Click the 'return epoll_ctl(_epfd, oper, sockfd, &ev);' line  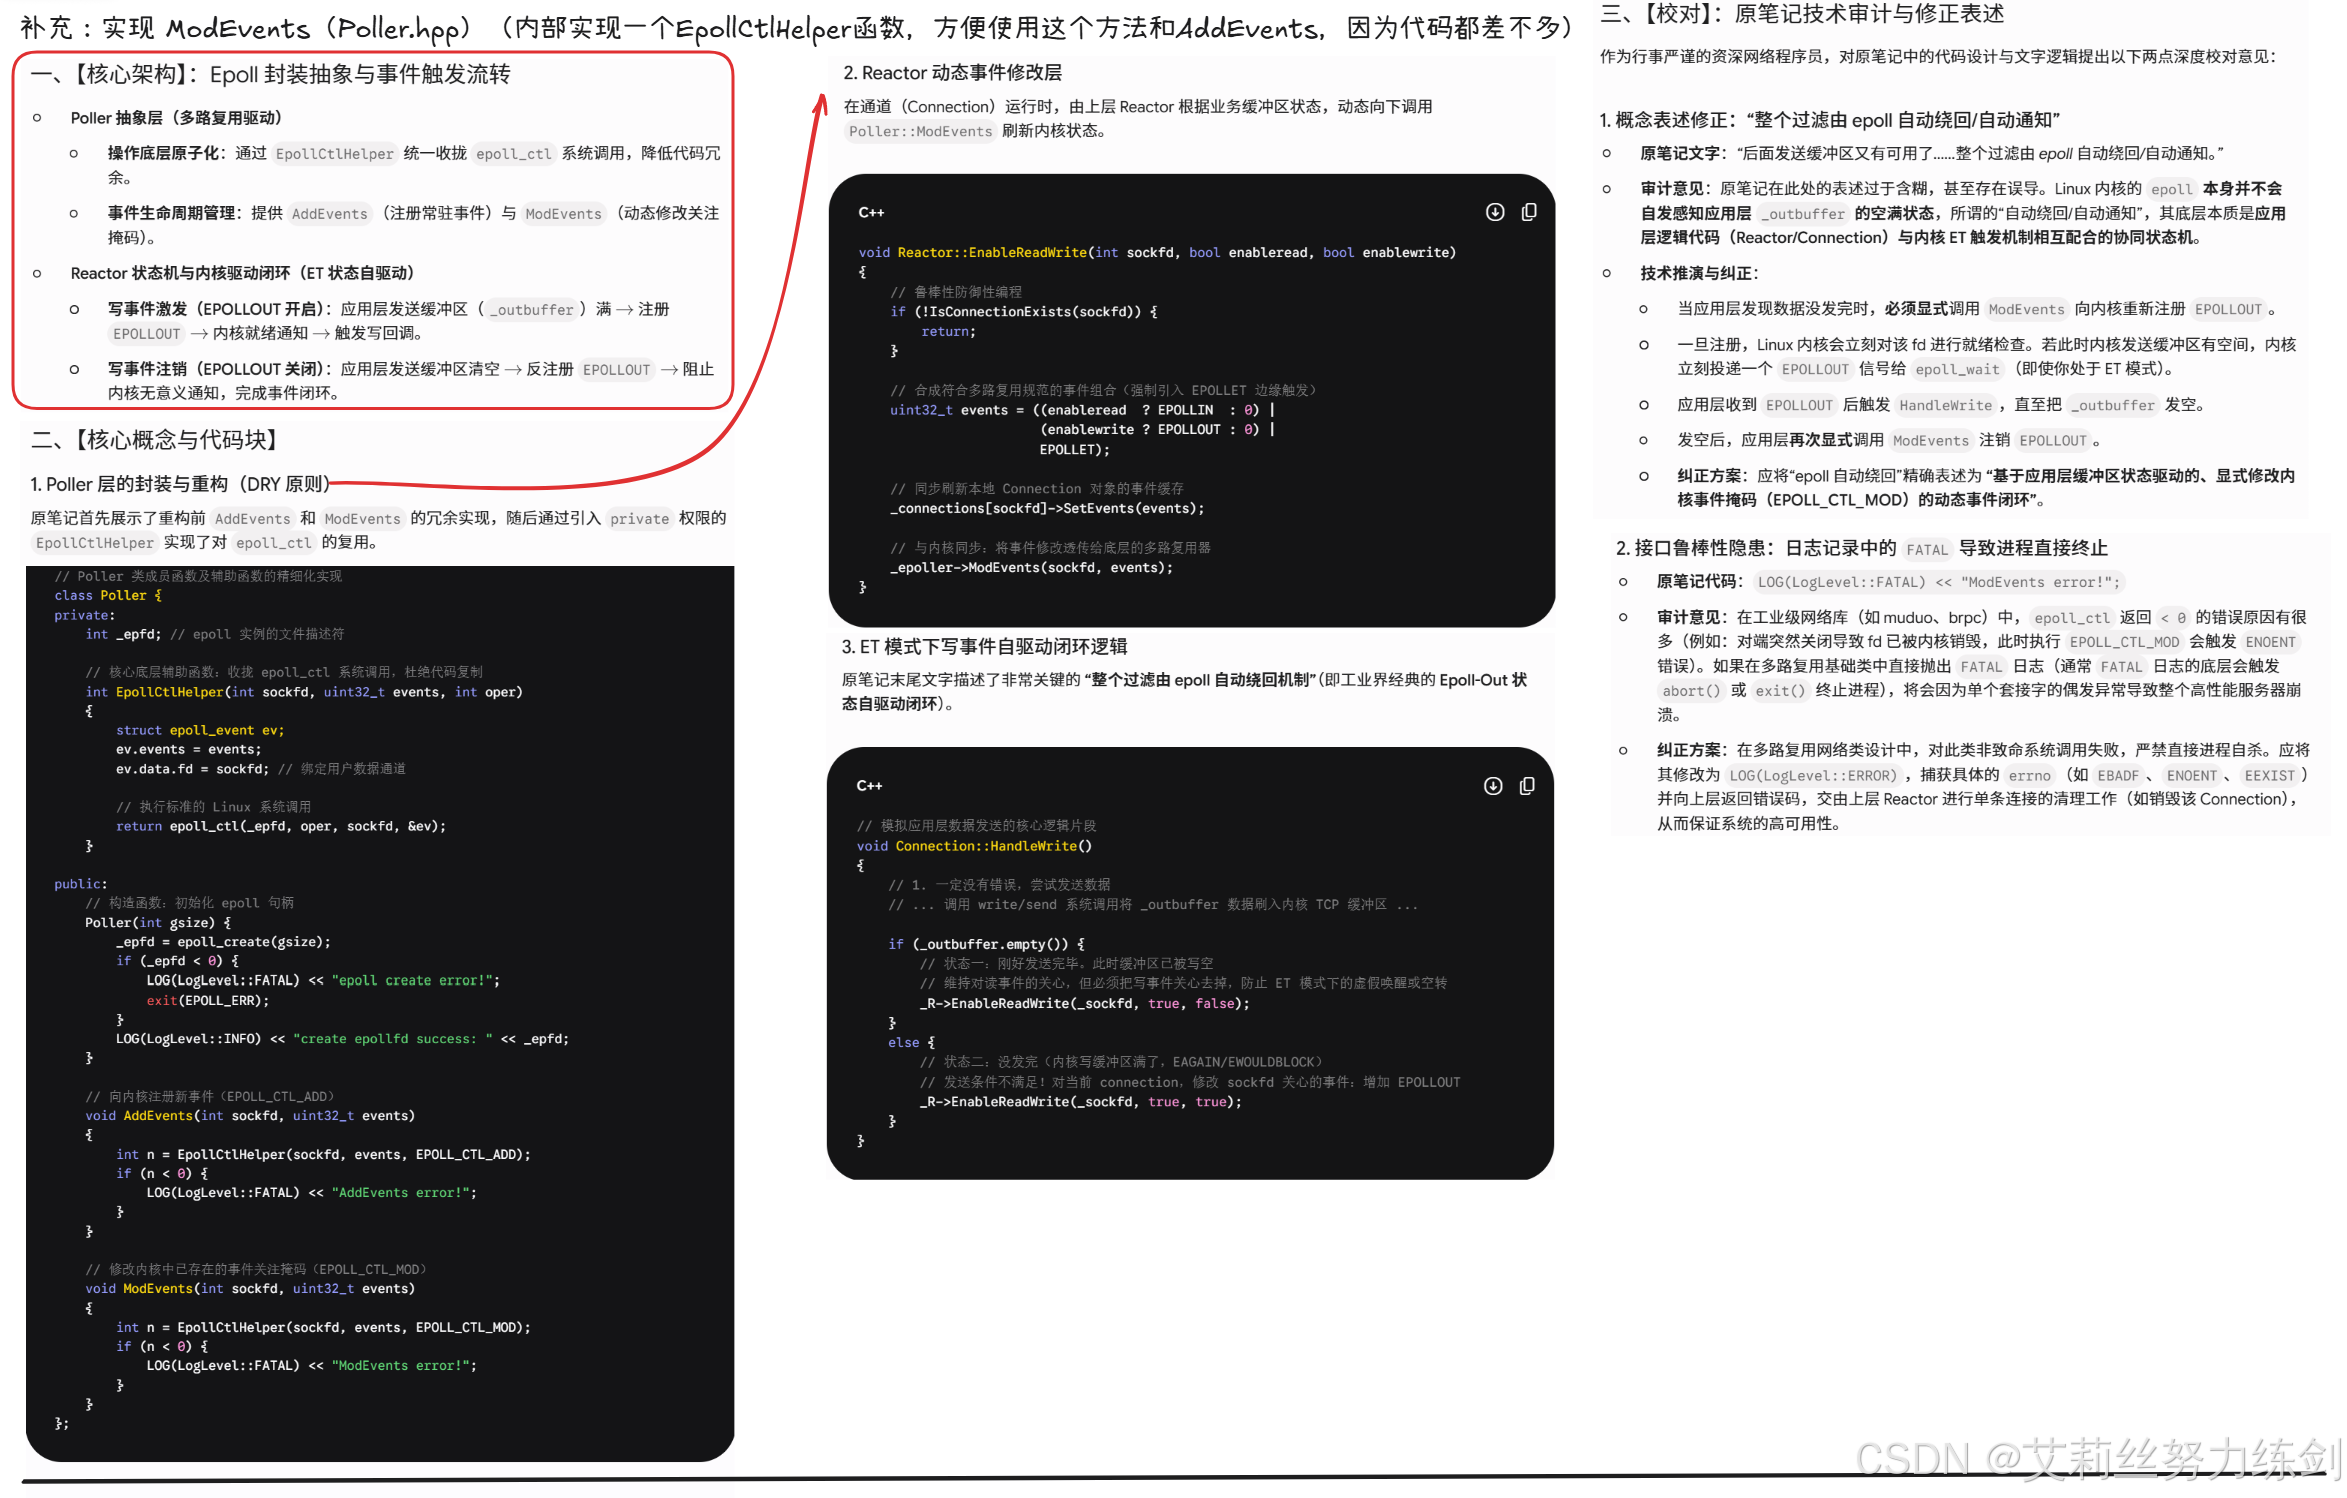tap(281, 827)
